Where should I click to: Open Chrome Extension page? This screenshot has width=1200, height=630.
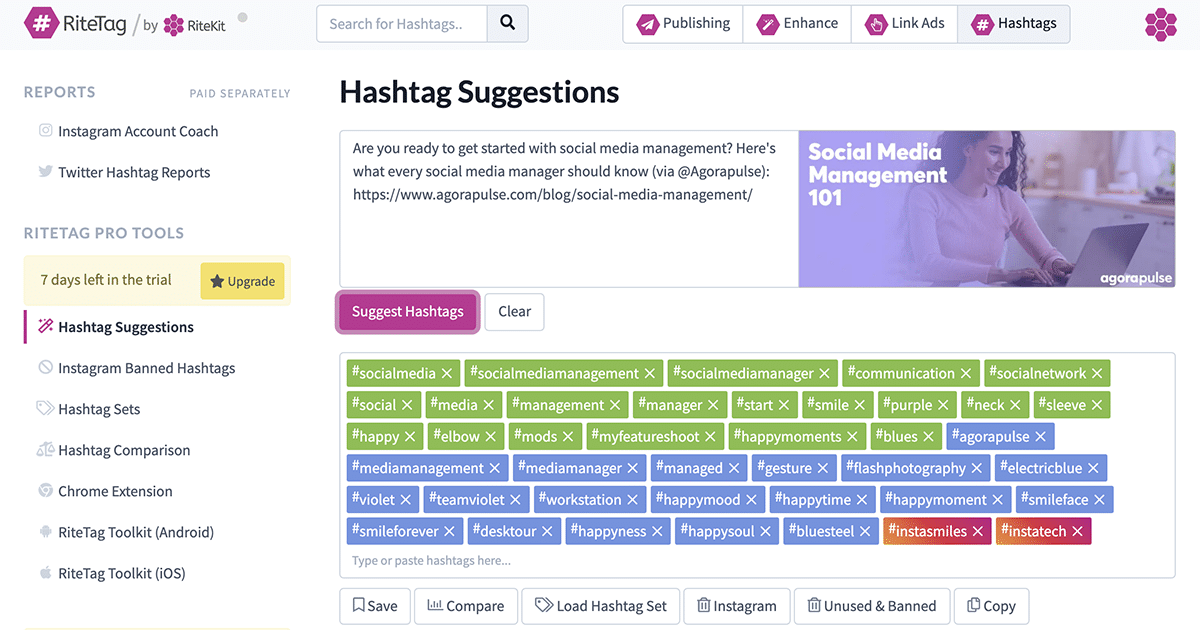(115, 491)
